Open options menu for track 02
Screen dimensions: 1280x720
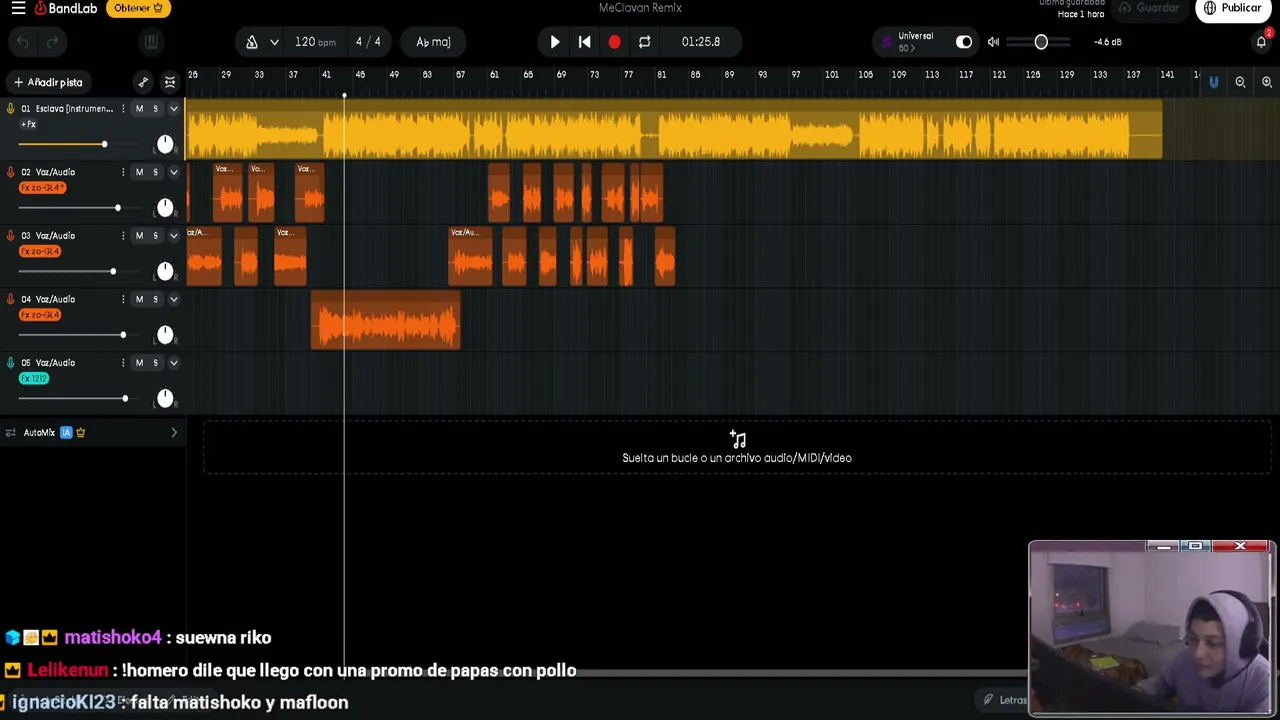pyautogui.click(x=123, y=172)
